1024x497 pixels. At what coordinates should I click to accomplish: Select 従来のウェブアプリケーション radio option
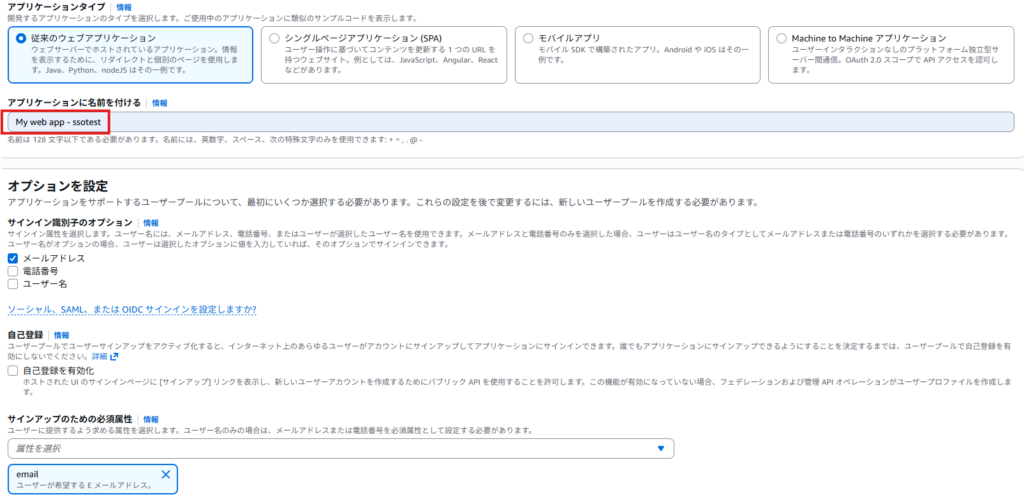pyautogui.click(x=20, y=37)
